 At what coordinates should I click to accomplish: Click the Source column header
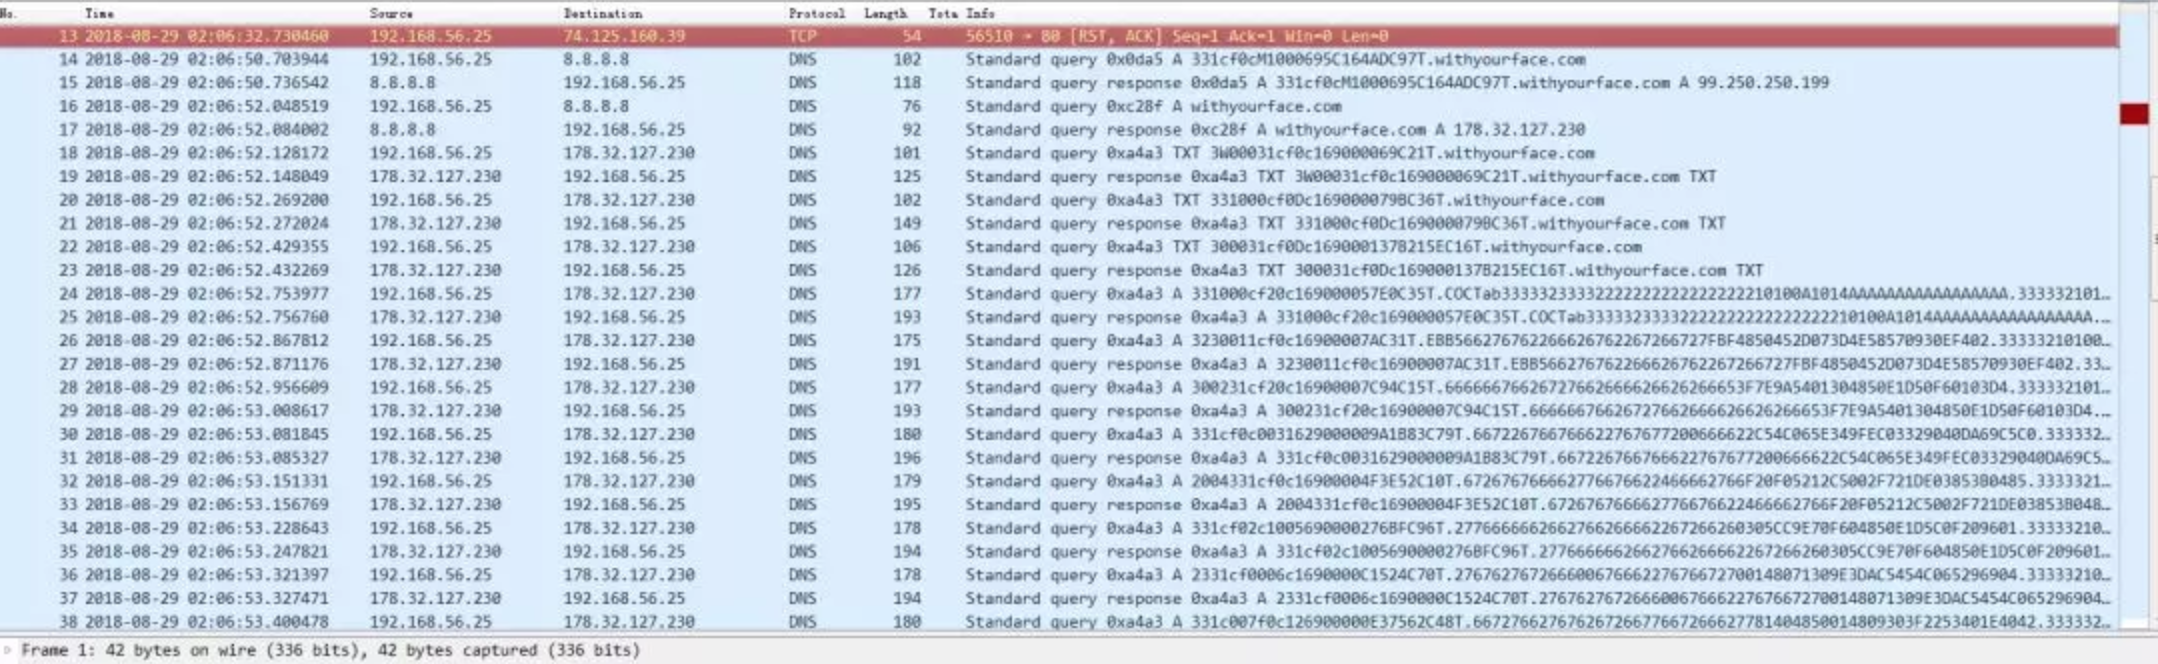(x=391, y=14)
